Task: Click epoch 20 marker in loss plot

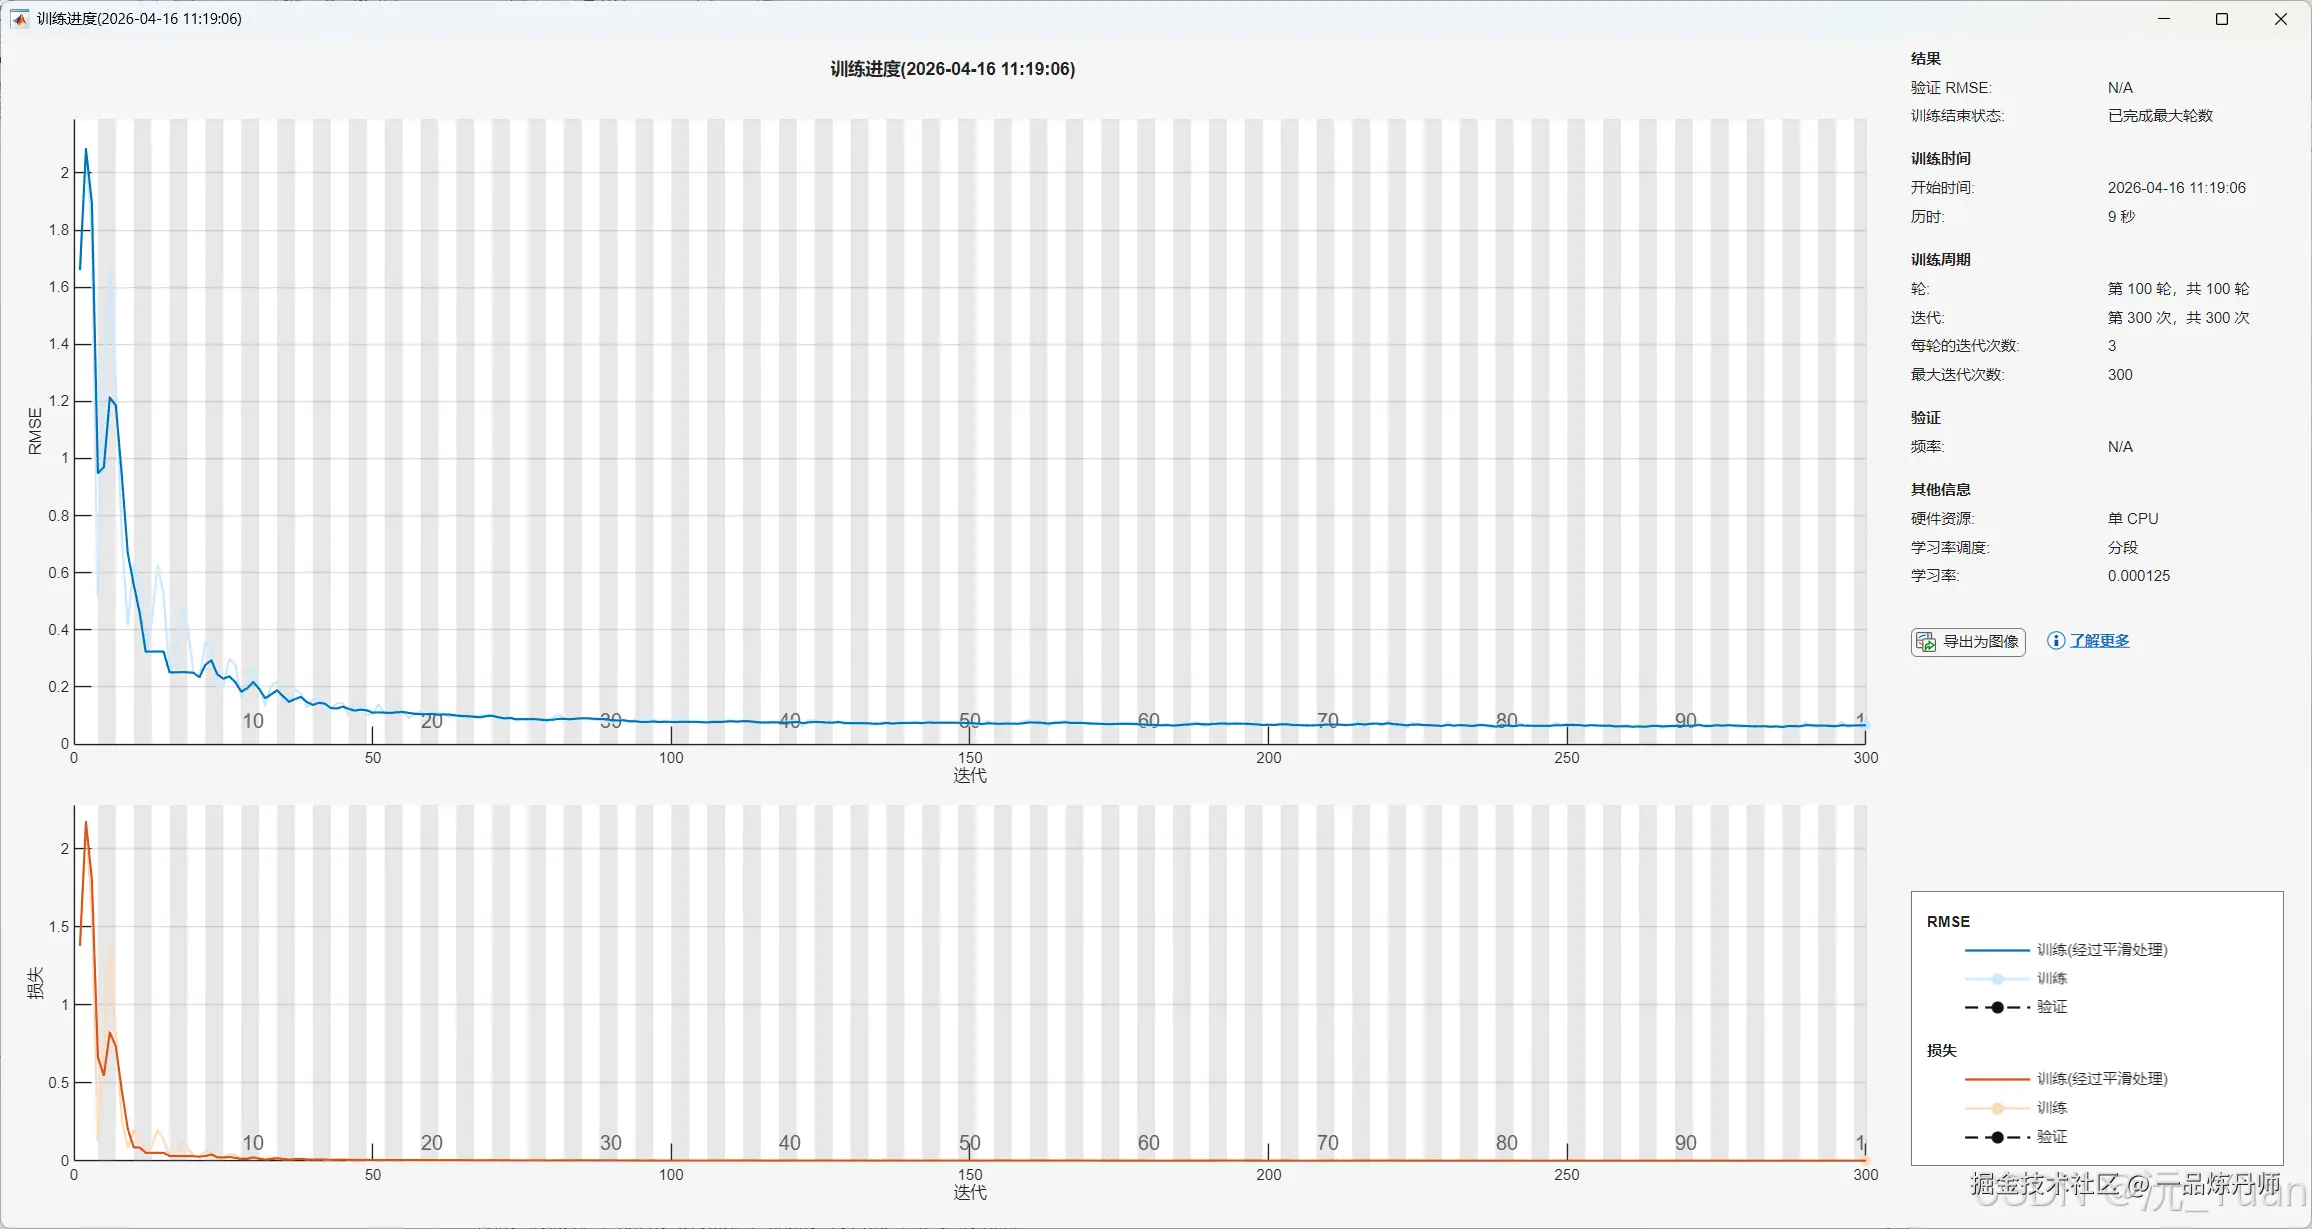Action: [431, 1142]
